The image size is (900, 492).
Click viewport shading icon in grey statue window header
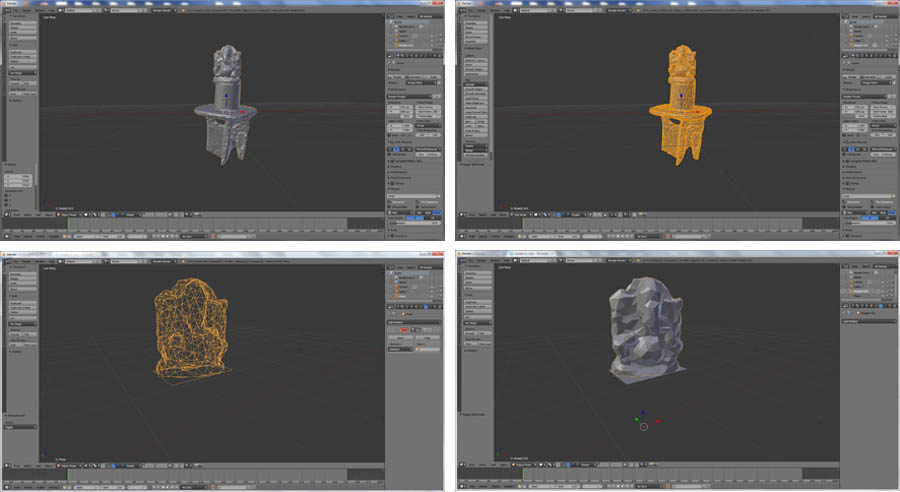[86, 214]
